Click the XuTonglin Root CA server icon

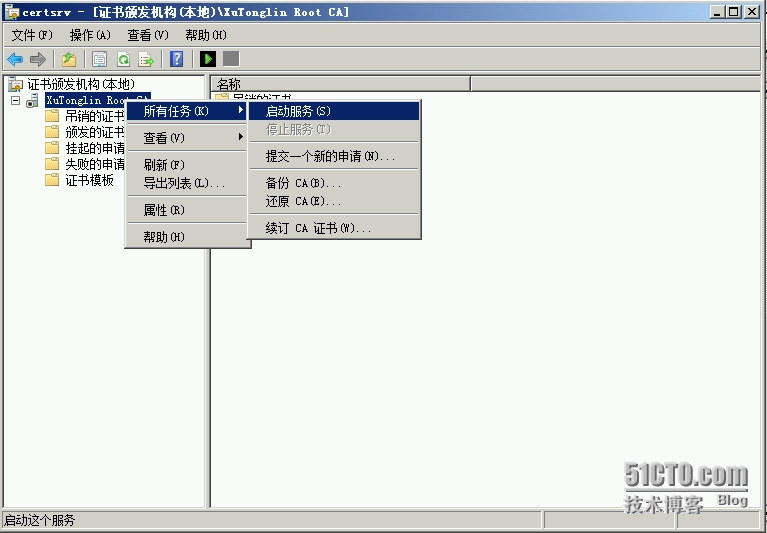[32, 101]
